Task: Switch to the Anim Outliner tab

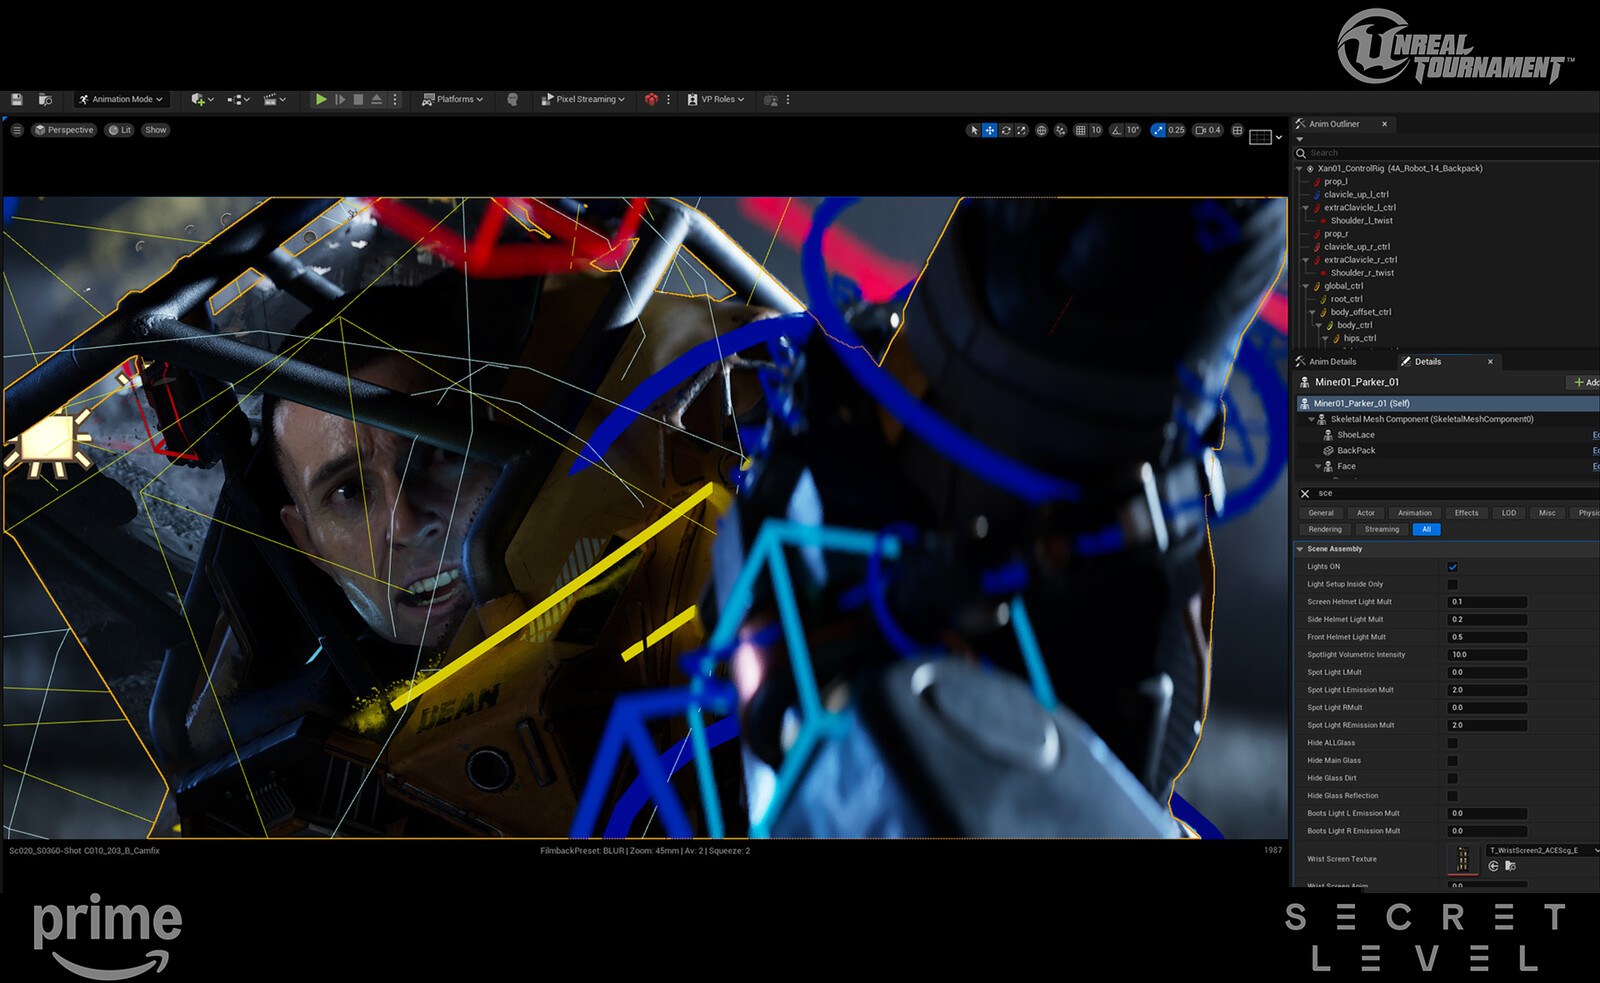Action: [x=1334, y=124]
